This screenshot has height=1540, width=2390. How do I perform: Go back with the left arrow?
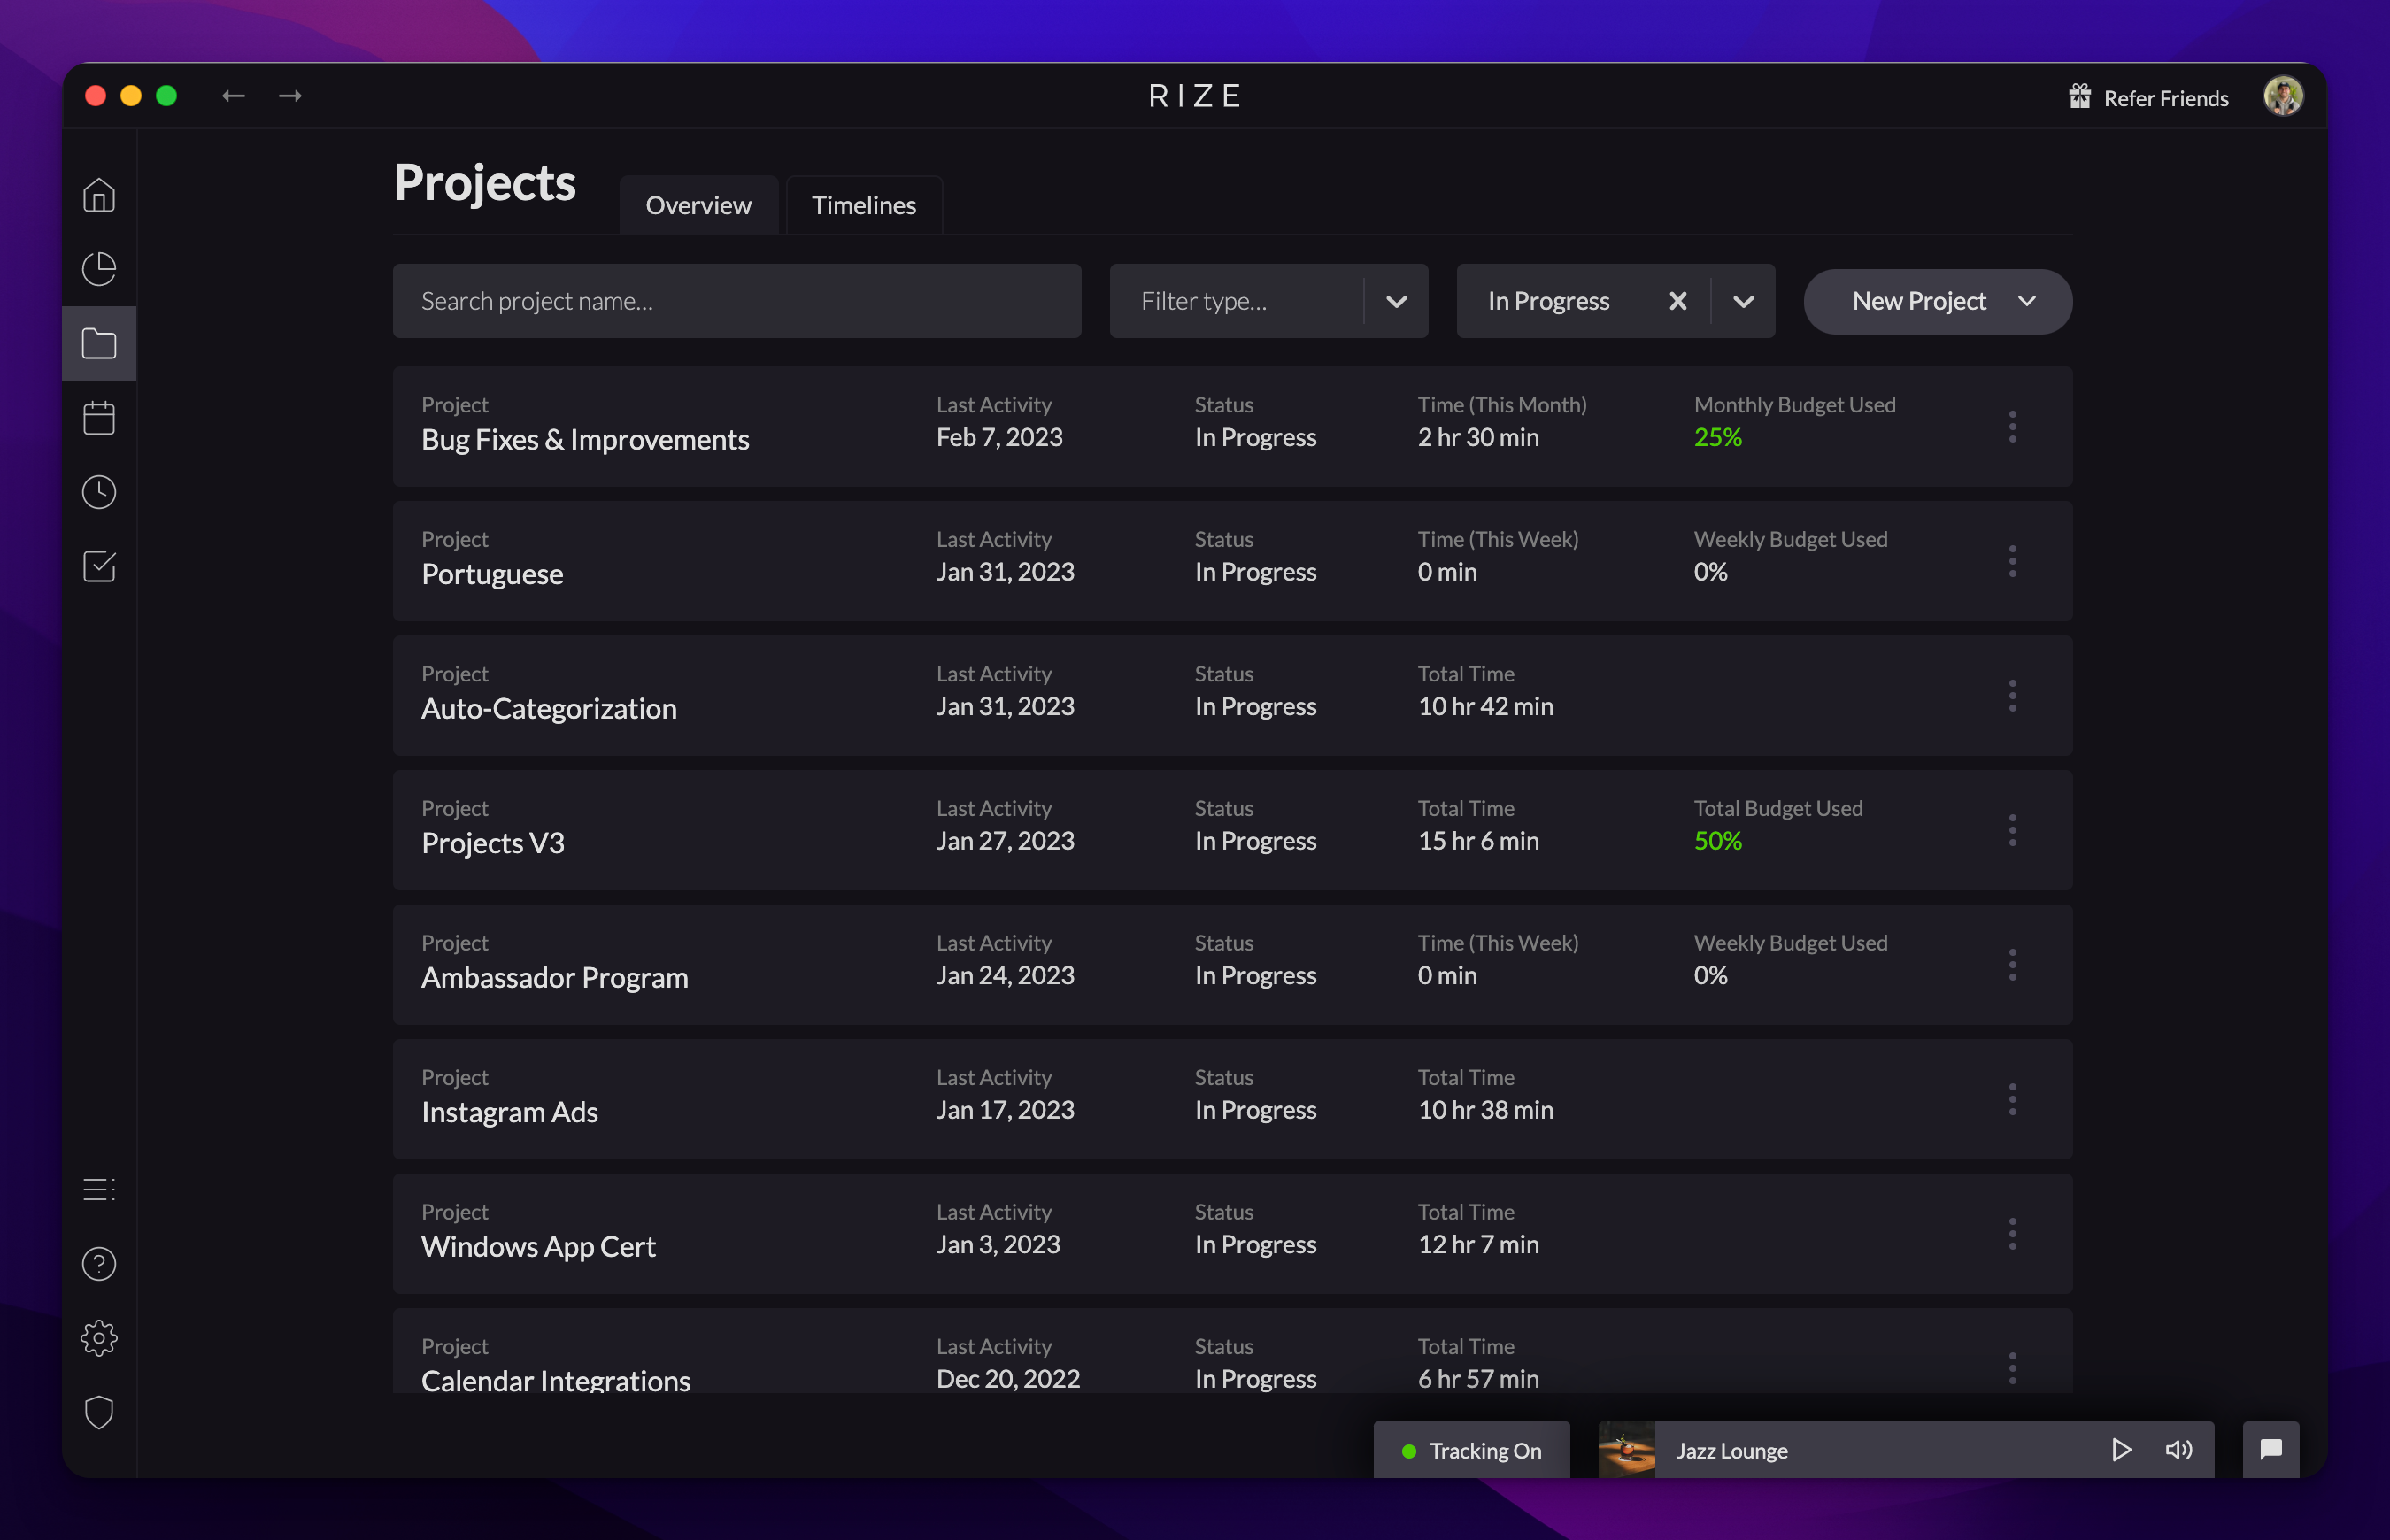[233, 96]
